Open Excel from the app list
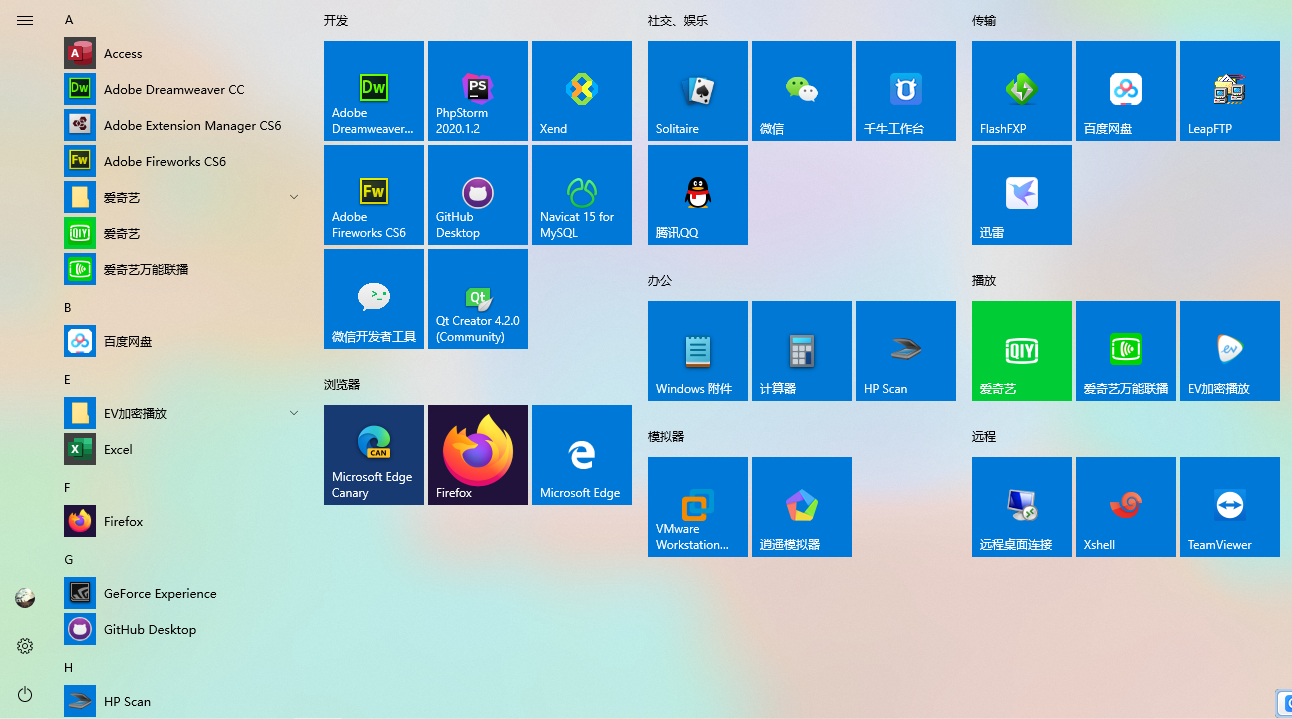This screenshot has width=1292, height=719. point(184,449)
